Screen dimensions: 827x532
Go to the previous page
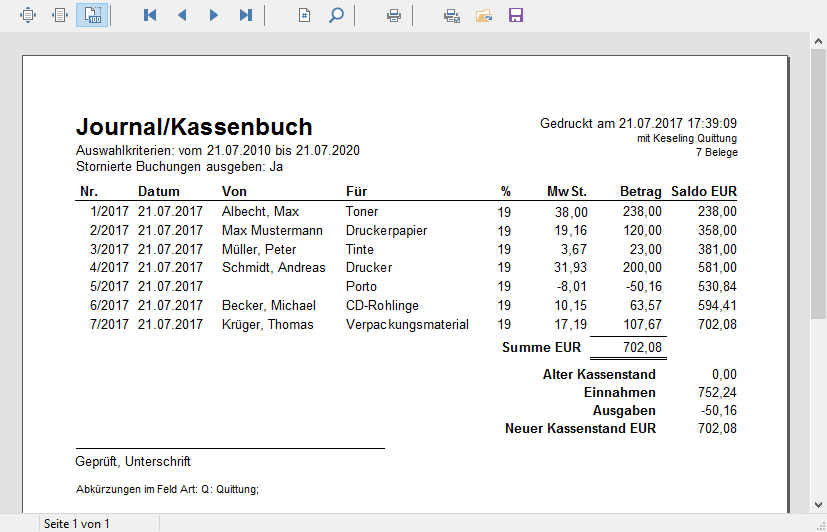(181, 15)
